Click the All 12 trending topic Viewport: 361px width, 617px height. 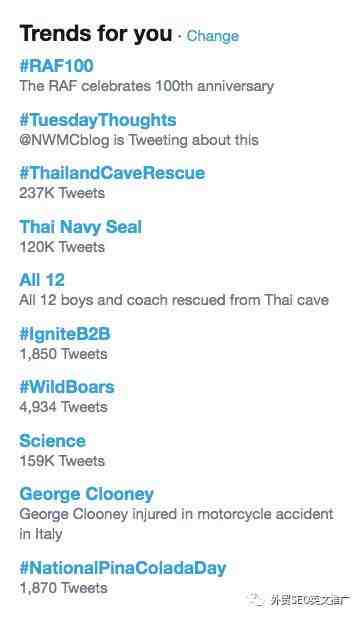(42, 280)
